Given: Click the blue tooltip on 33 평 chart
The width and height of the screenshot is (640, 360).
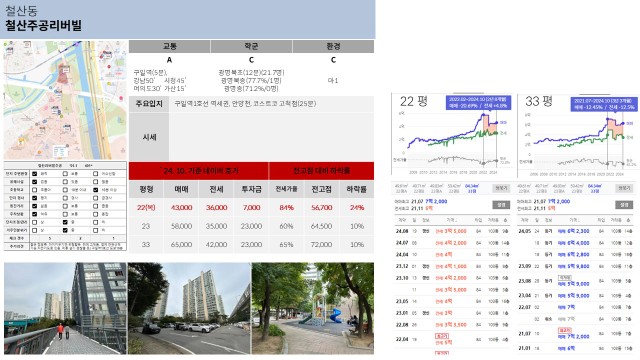Looking at the screenshot, I should pyautogui.click(x=603, y=104).
